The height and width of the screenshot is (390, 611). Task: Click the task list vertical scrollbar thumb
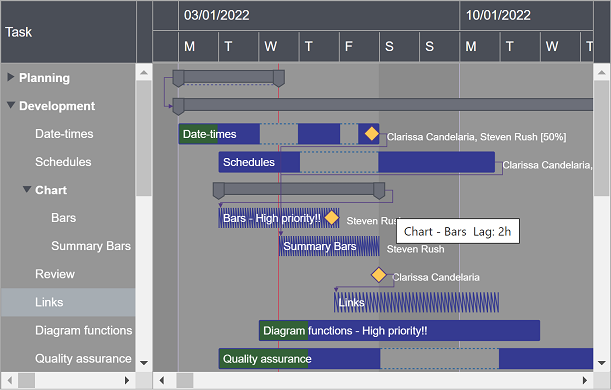pyautogui.click(x=144, y=138)
